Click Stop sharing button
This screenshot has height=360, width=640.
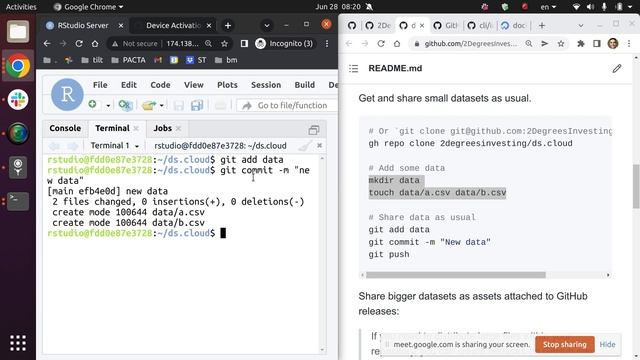[x=564, y=344]
